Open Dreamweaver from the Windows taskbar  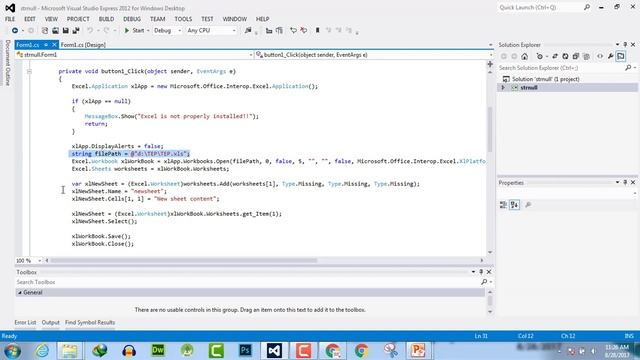click(x=158, y=351)
